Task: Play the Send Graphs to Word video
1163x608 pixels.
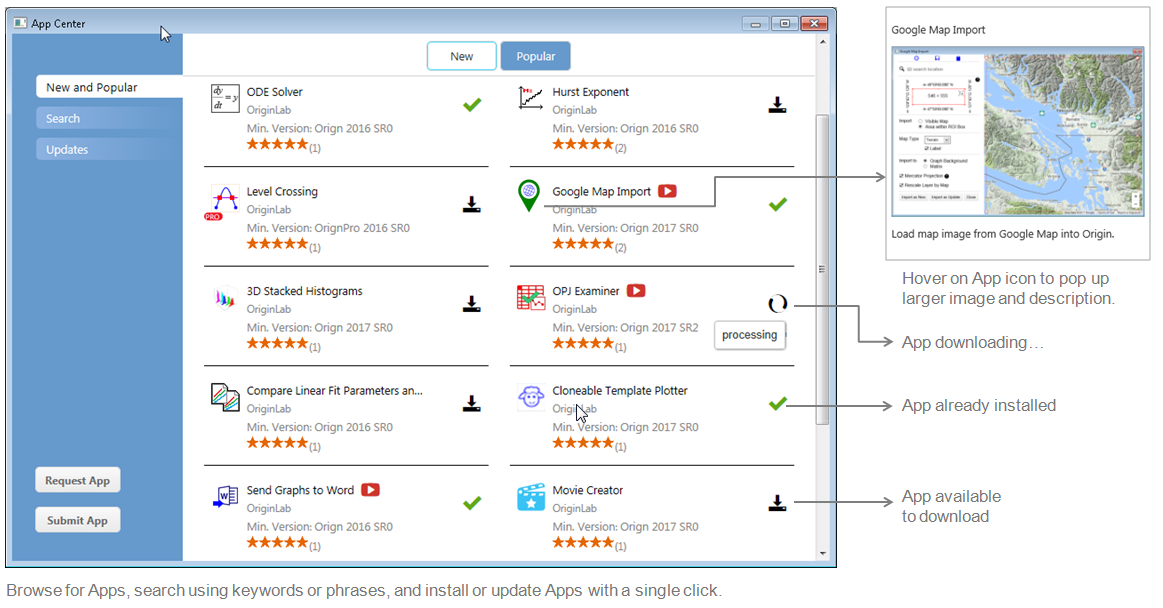Action: pos(371,490)
